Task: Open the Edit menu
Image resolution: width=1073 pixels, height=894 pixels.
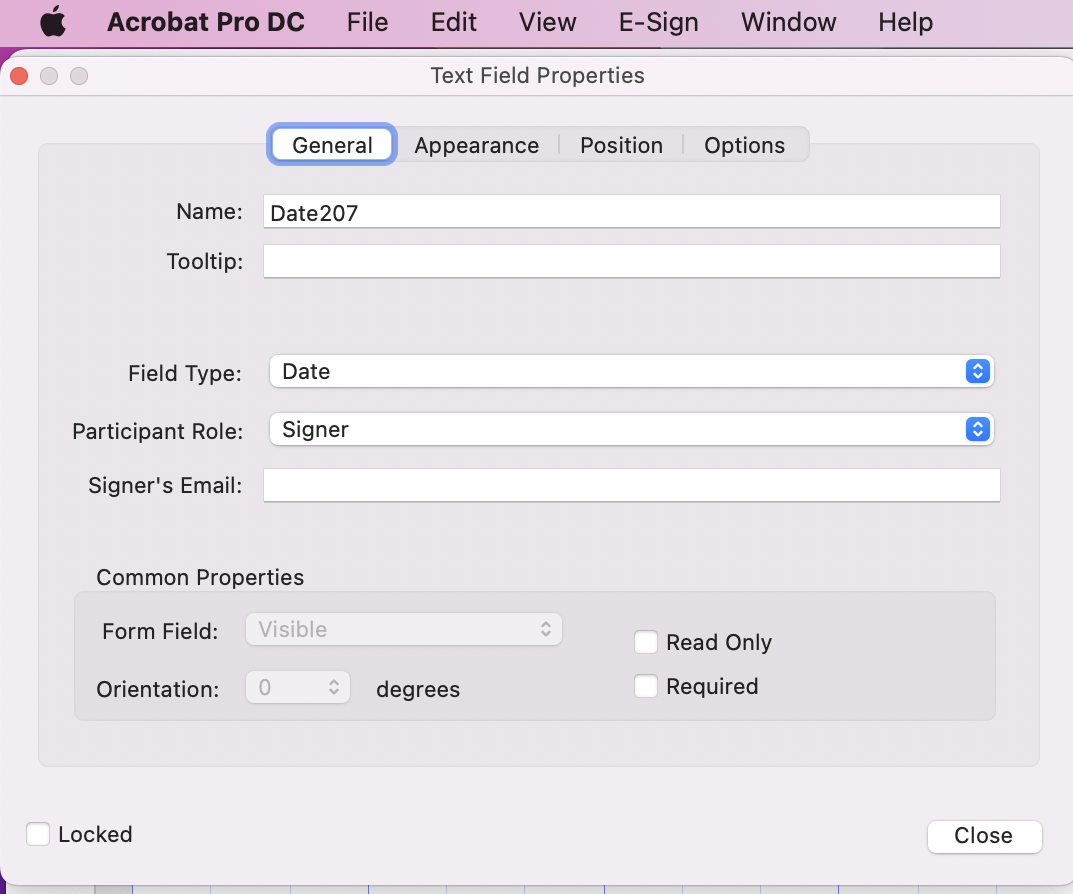Action: tap(453, 22)
